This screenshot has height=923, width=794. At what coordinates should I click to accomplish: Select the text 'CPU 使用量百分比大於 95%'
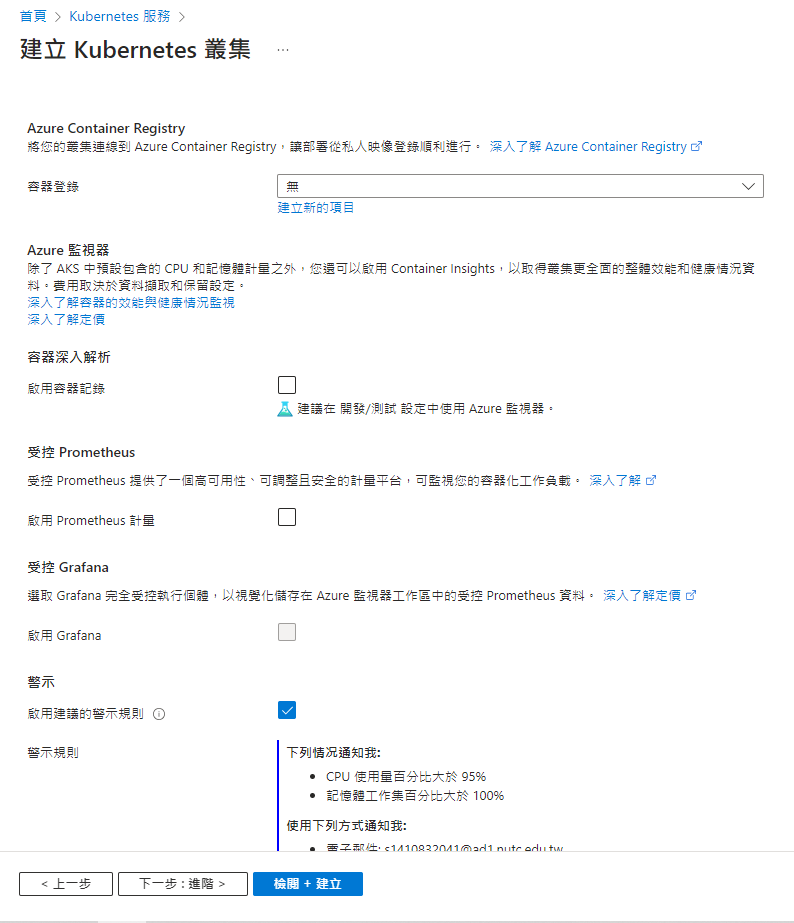(x=406, y=776)
